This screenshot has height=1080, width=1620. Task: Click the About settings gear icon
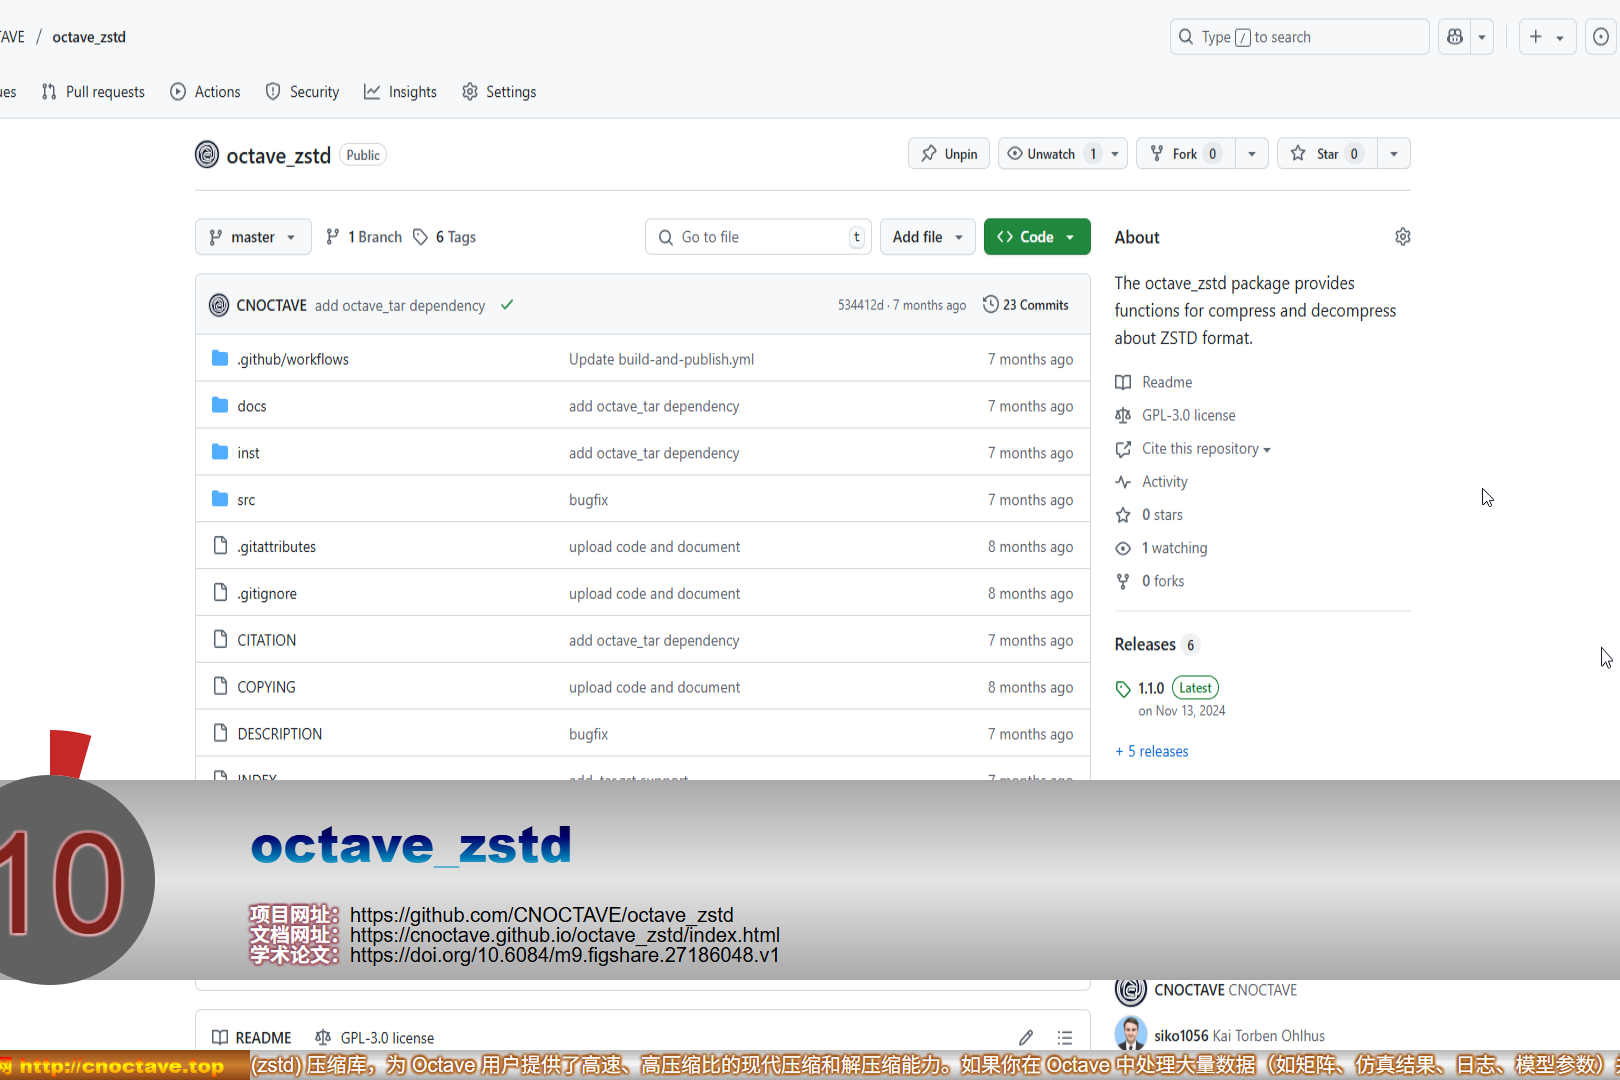coord(1402,237)
